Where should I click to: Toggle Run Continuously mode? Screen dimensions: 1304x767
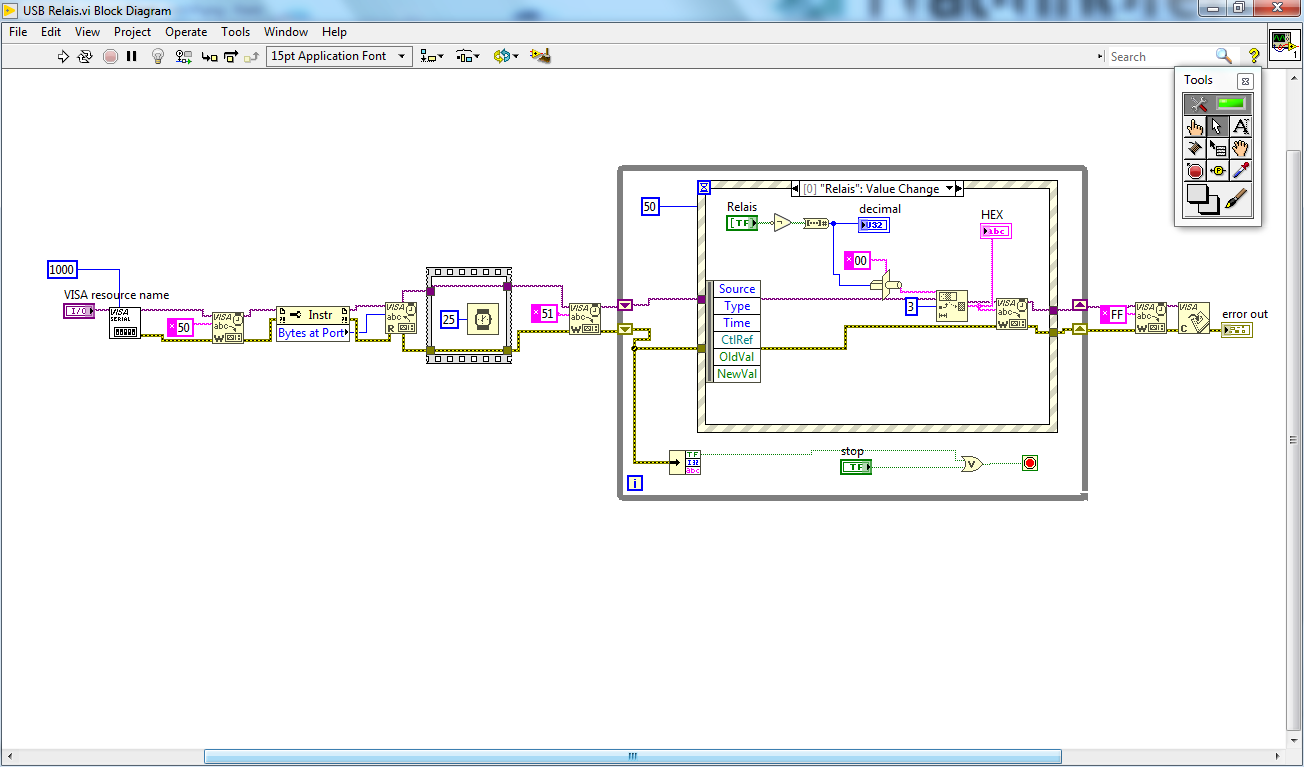[x=85, y=56]
